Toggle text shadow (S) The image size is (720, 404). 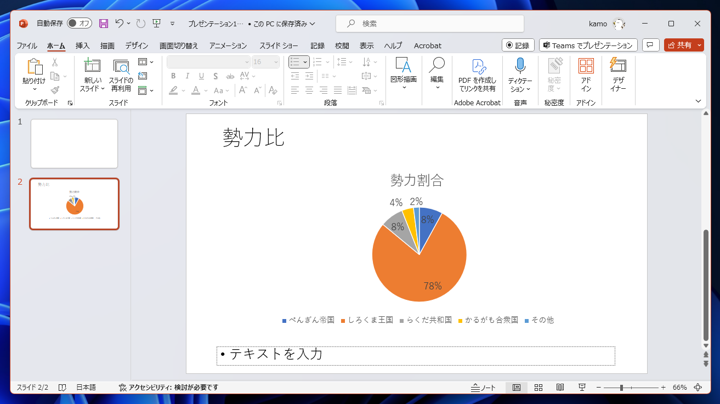(215, 76)
